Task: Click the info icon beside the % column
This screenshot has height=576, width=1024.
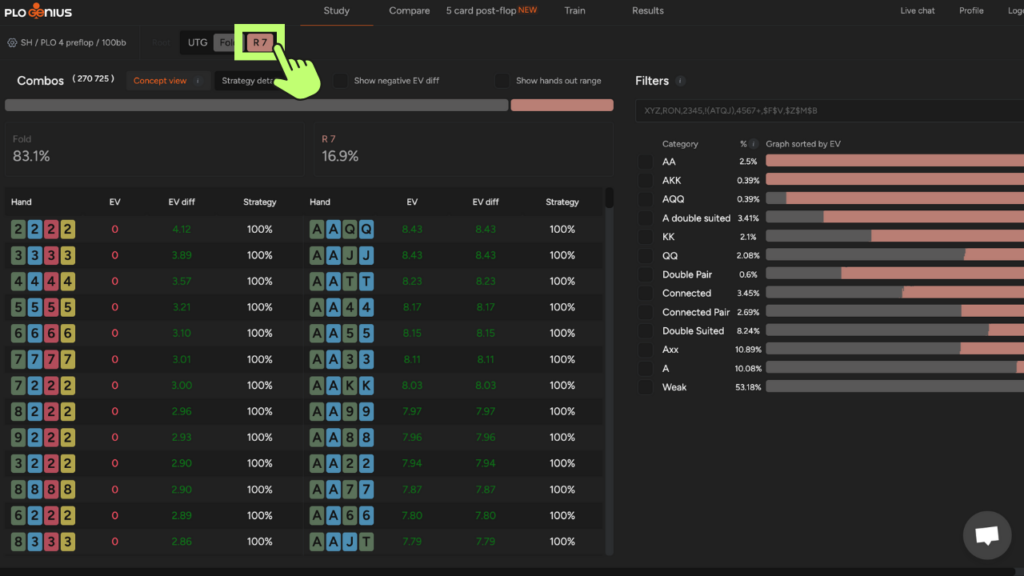Action: point(754,144)
